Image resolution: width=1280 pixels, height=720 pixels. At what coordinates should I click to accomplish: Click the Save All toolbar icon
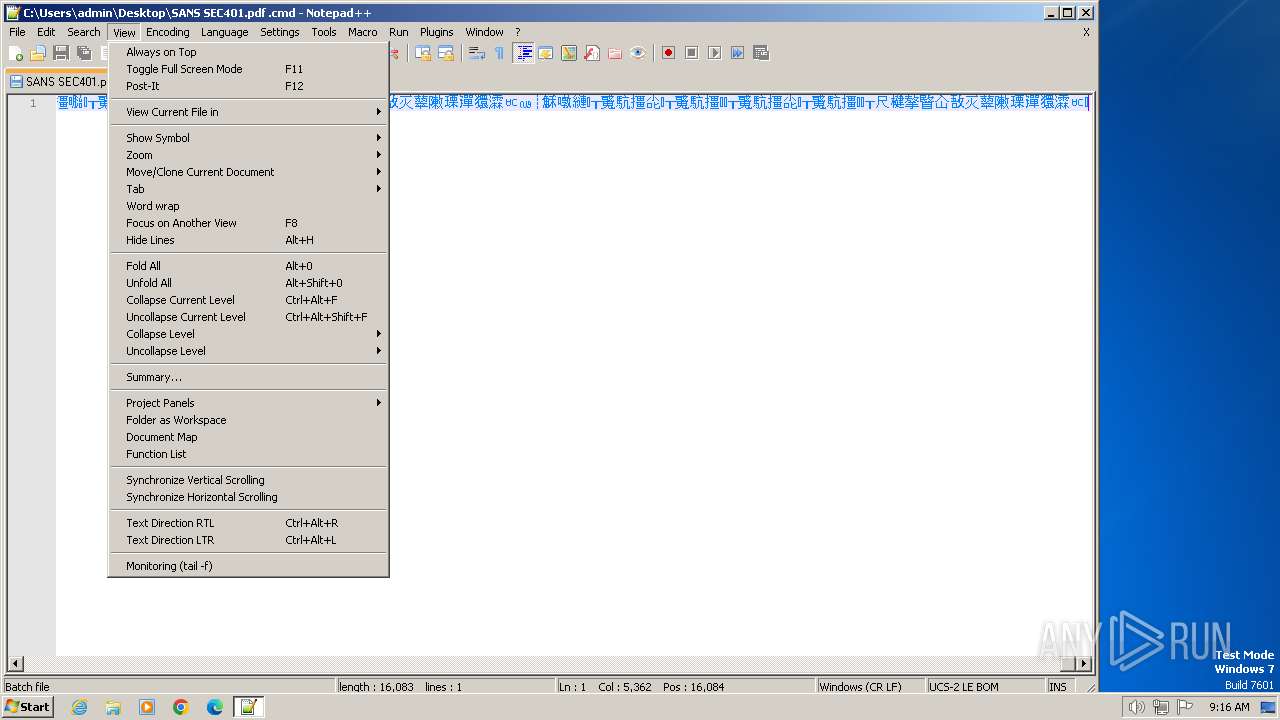click(x=84, y=53)
